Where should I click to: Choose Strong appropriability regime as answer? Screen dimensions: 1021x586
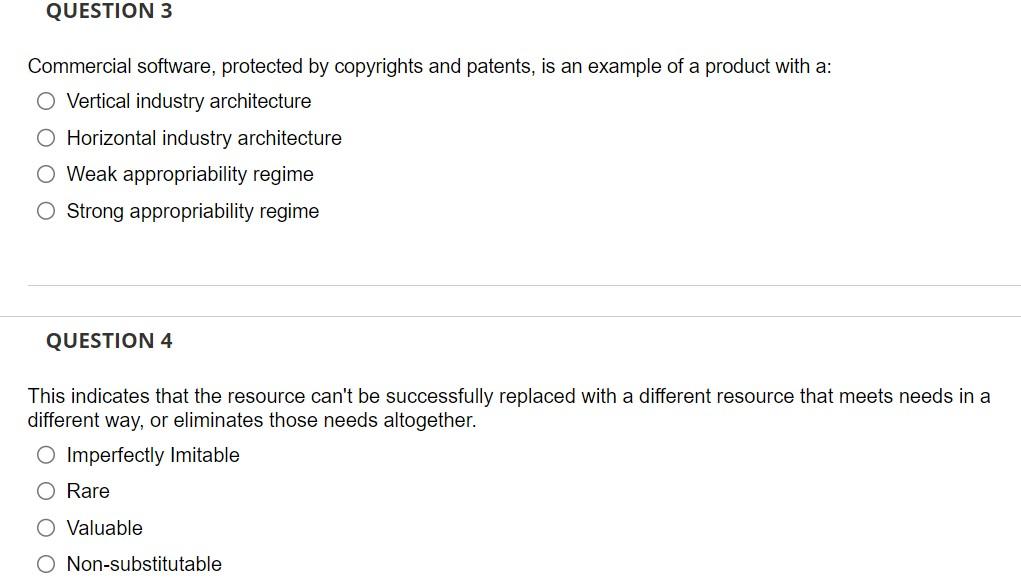point(46,210)
